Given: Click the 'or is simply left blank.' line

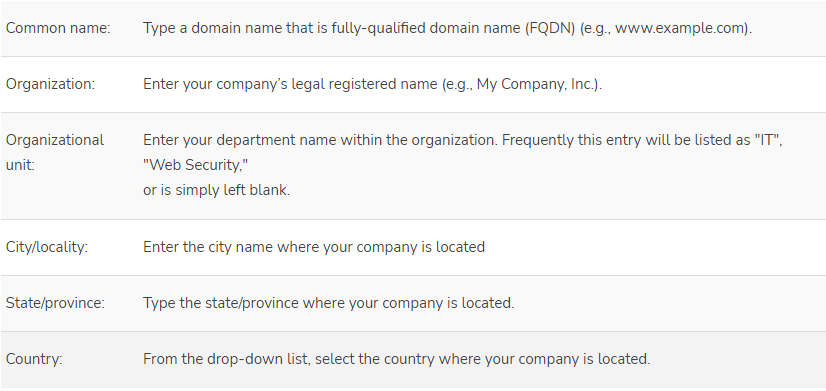Looking at the screenshot, I should [x=217, y=190].
